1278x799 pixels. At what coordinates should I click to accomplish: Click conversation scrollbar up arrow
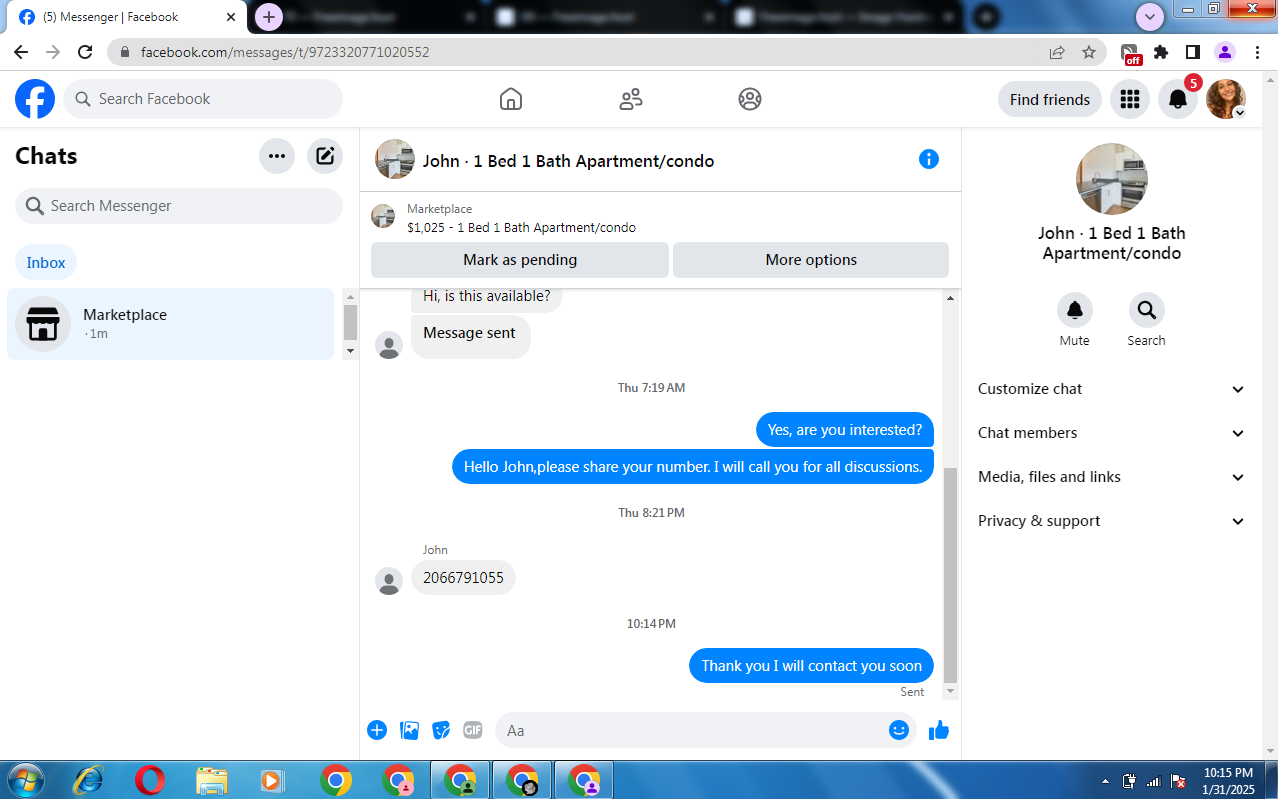point(950,298)
